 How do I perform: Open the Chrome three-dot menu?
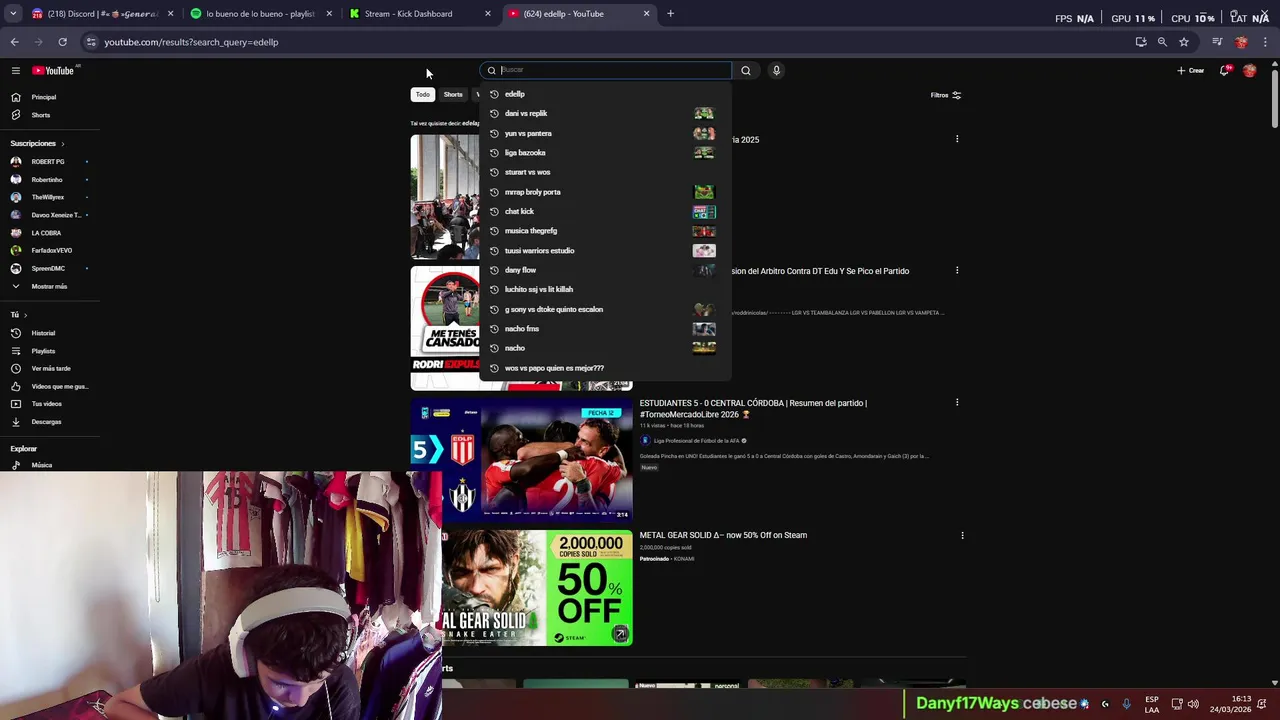(1266, 42)
